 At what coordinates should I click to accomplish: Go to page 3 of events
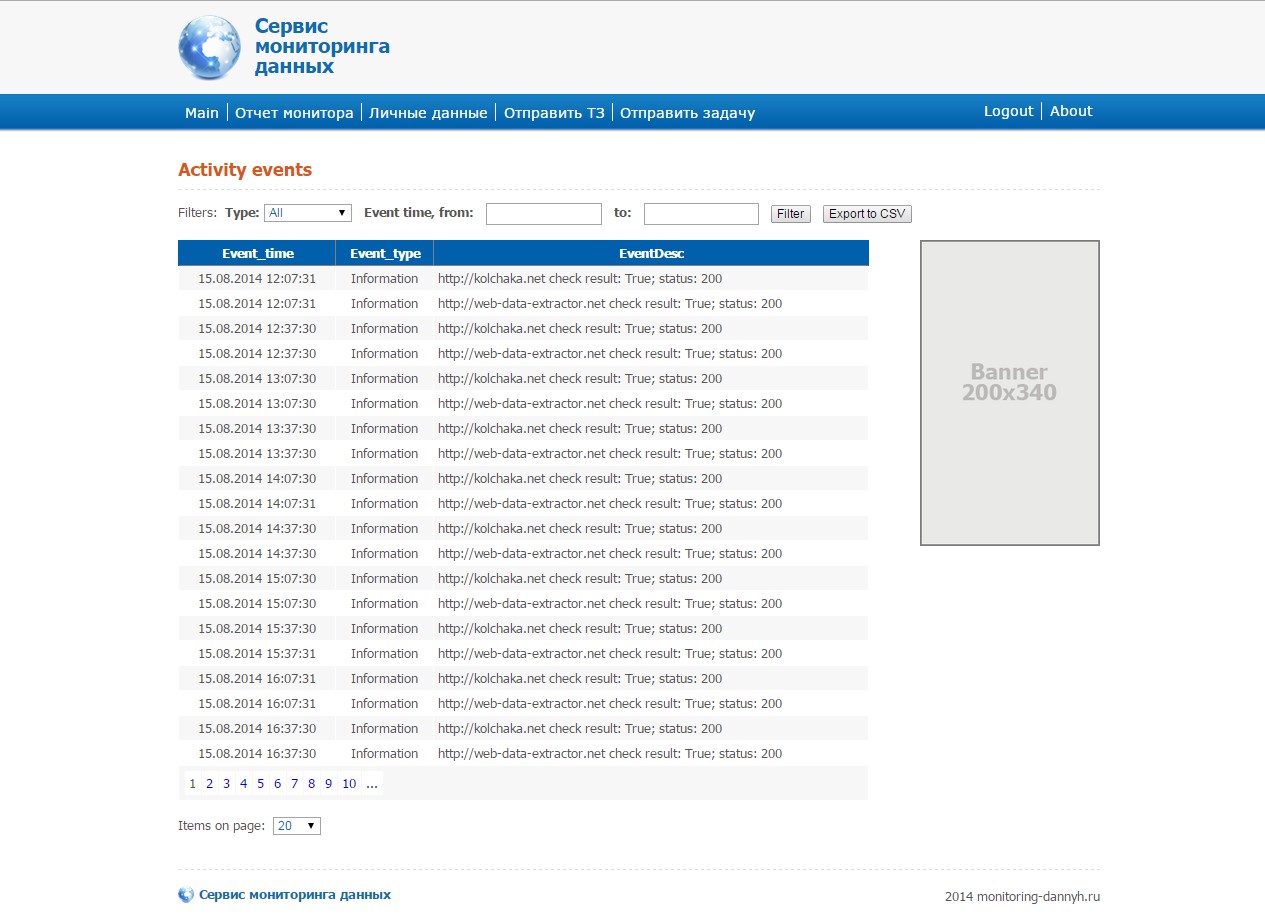227,784
